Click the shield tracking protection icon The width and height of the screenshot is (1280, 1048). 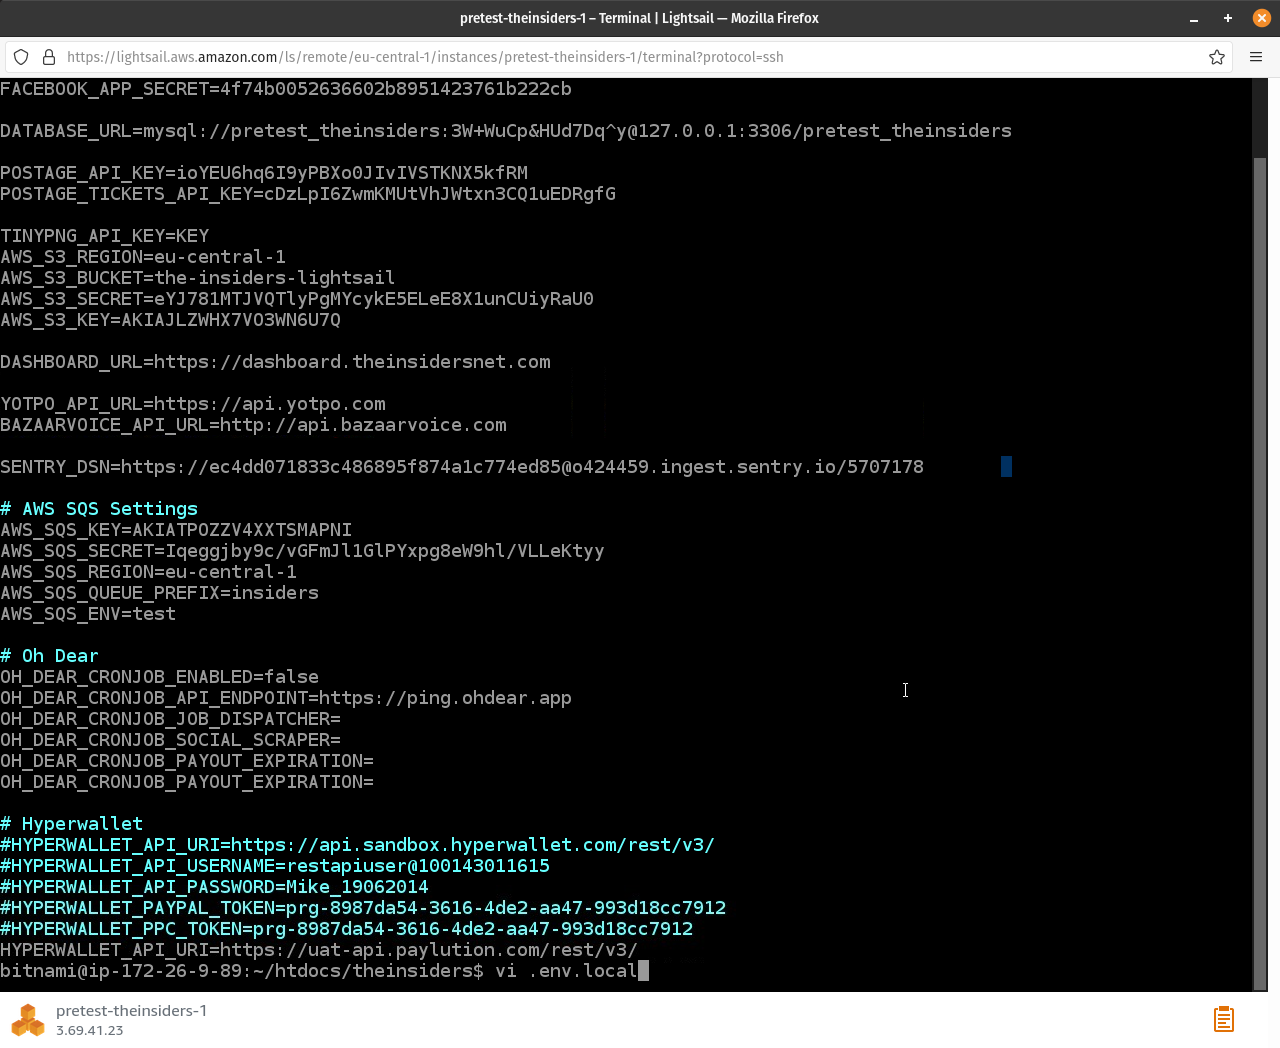click(x=21, y=57)
